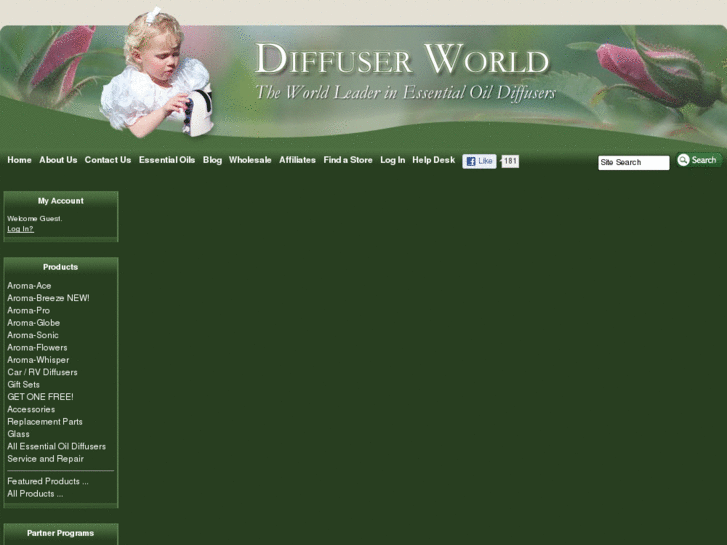Open the Replacement Parts link
The width and height of the screenshot is (727, 545).
tap(45, 422)
